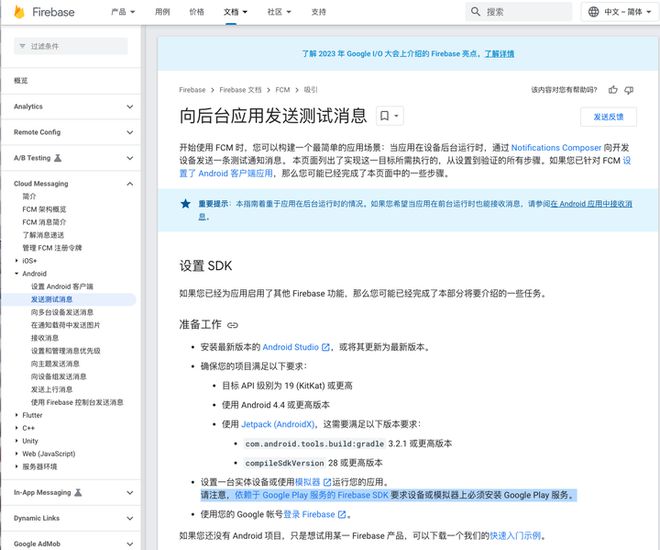This screenshot has width=660, height=550.
Task: Click into the 搜索 search field
Action: (x=519, y=12)
